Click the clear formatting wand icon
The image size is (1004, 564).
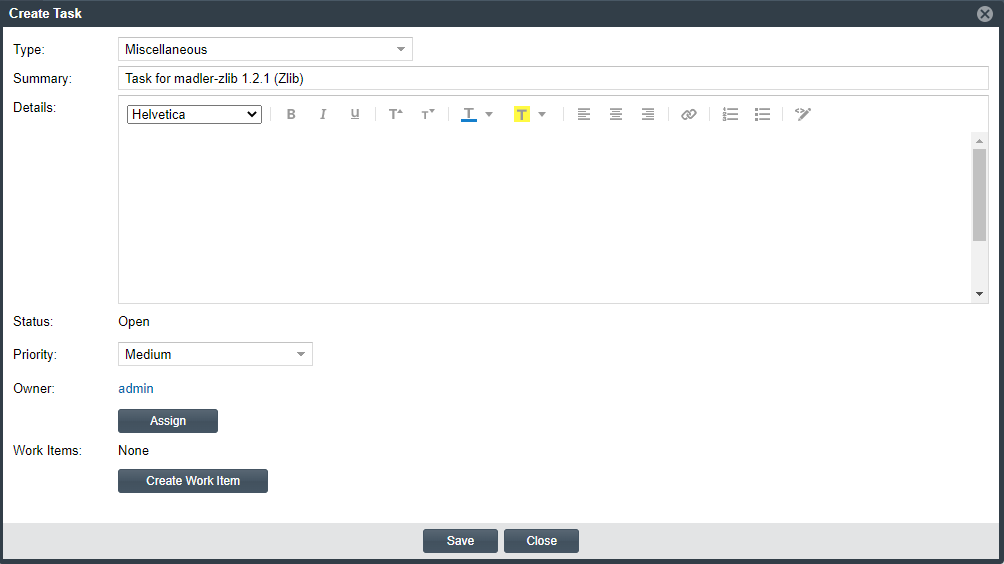803,114
